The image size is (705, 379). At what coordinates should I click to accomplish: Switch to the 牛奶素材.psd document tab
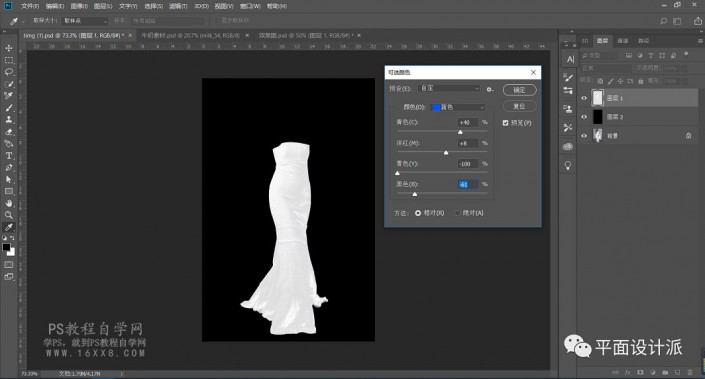[191, 35]
